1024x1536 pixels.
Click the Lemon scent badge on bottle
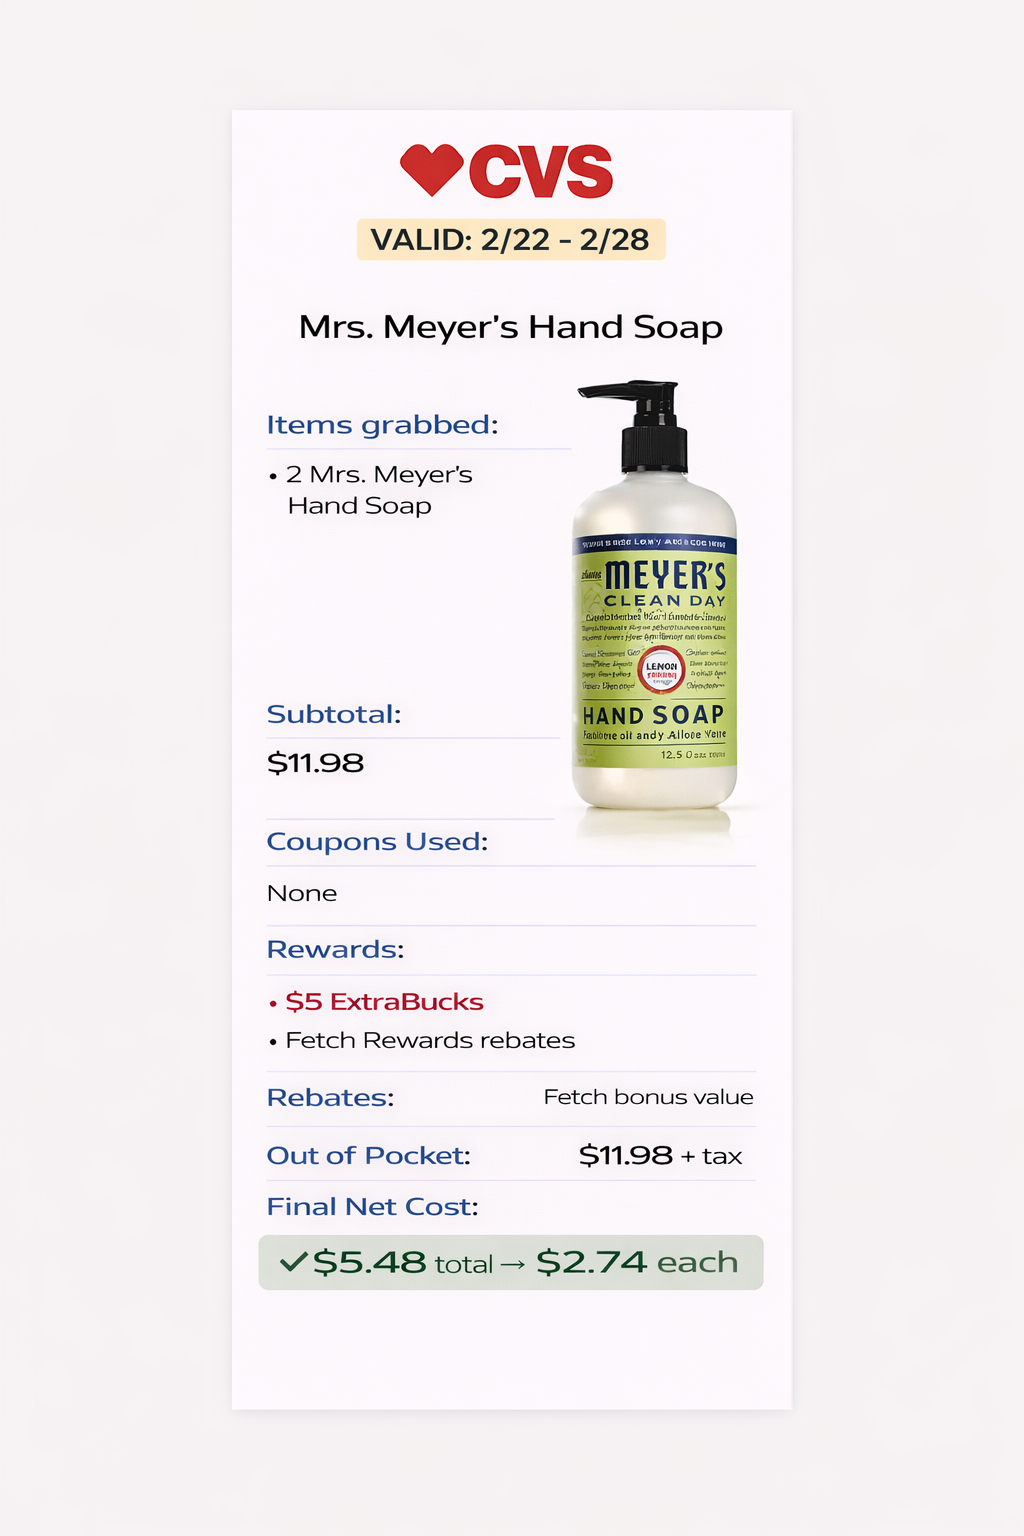[x=661, y=670]
